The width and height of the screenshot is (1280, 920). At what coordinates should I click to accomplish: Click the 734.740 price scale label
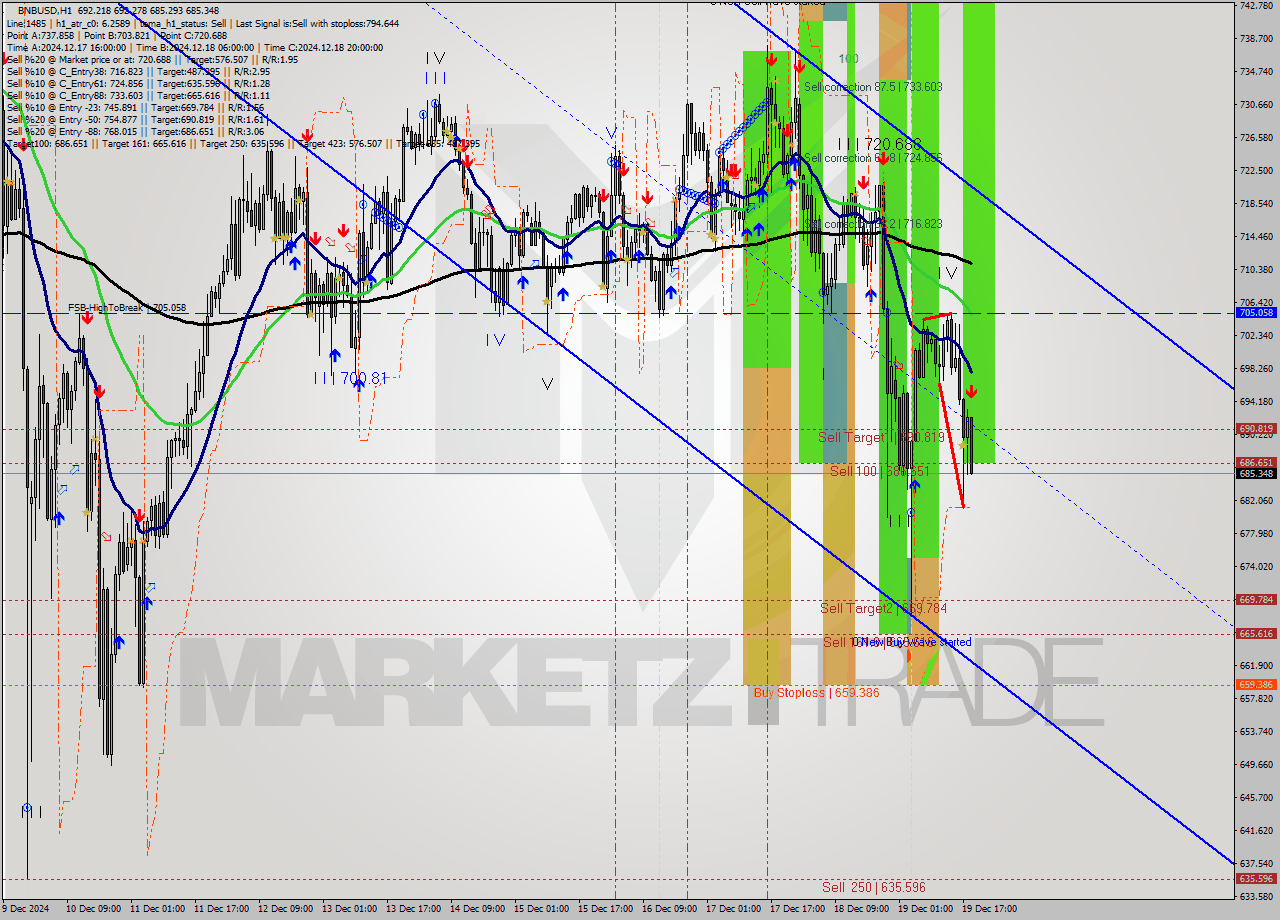pos(1256,71)
